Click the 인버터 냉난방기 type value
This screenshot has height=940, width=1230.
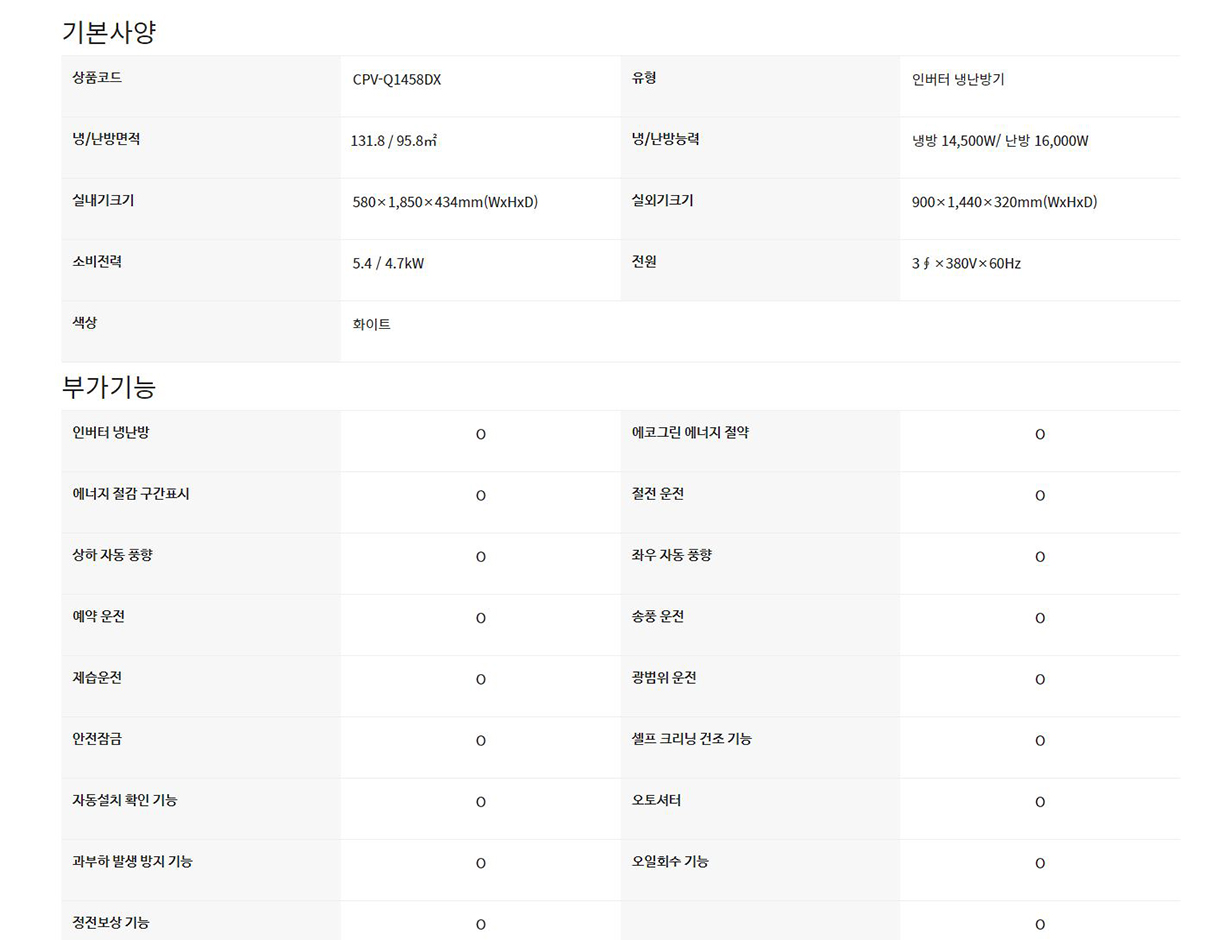(958, 80)
